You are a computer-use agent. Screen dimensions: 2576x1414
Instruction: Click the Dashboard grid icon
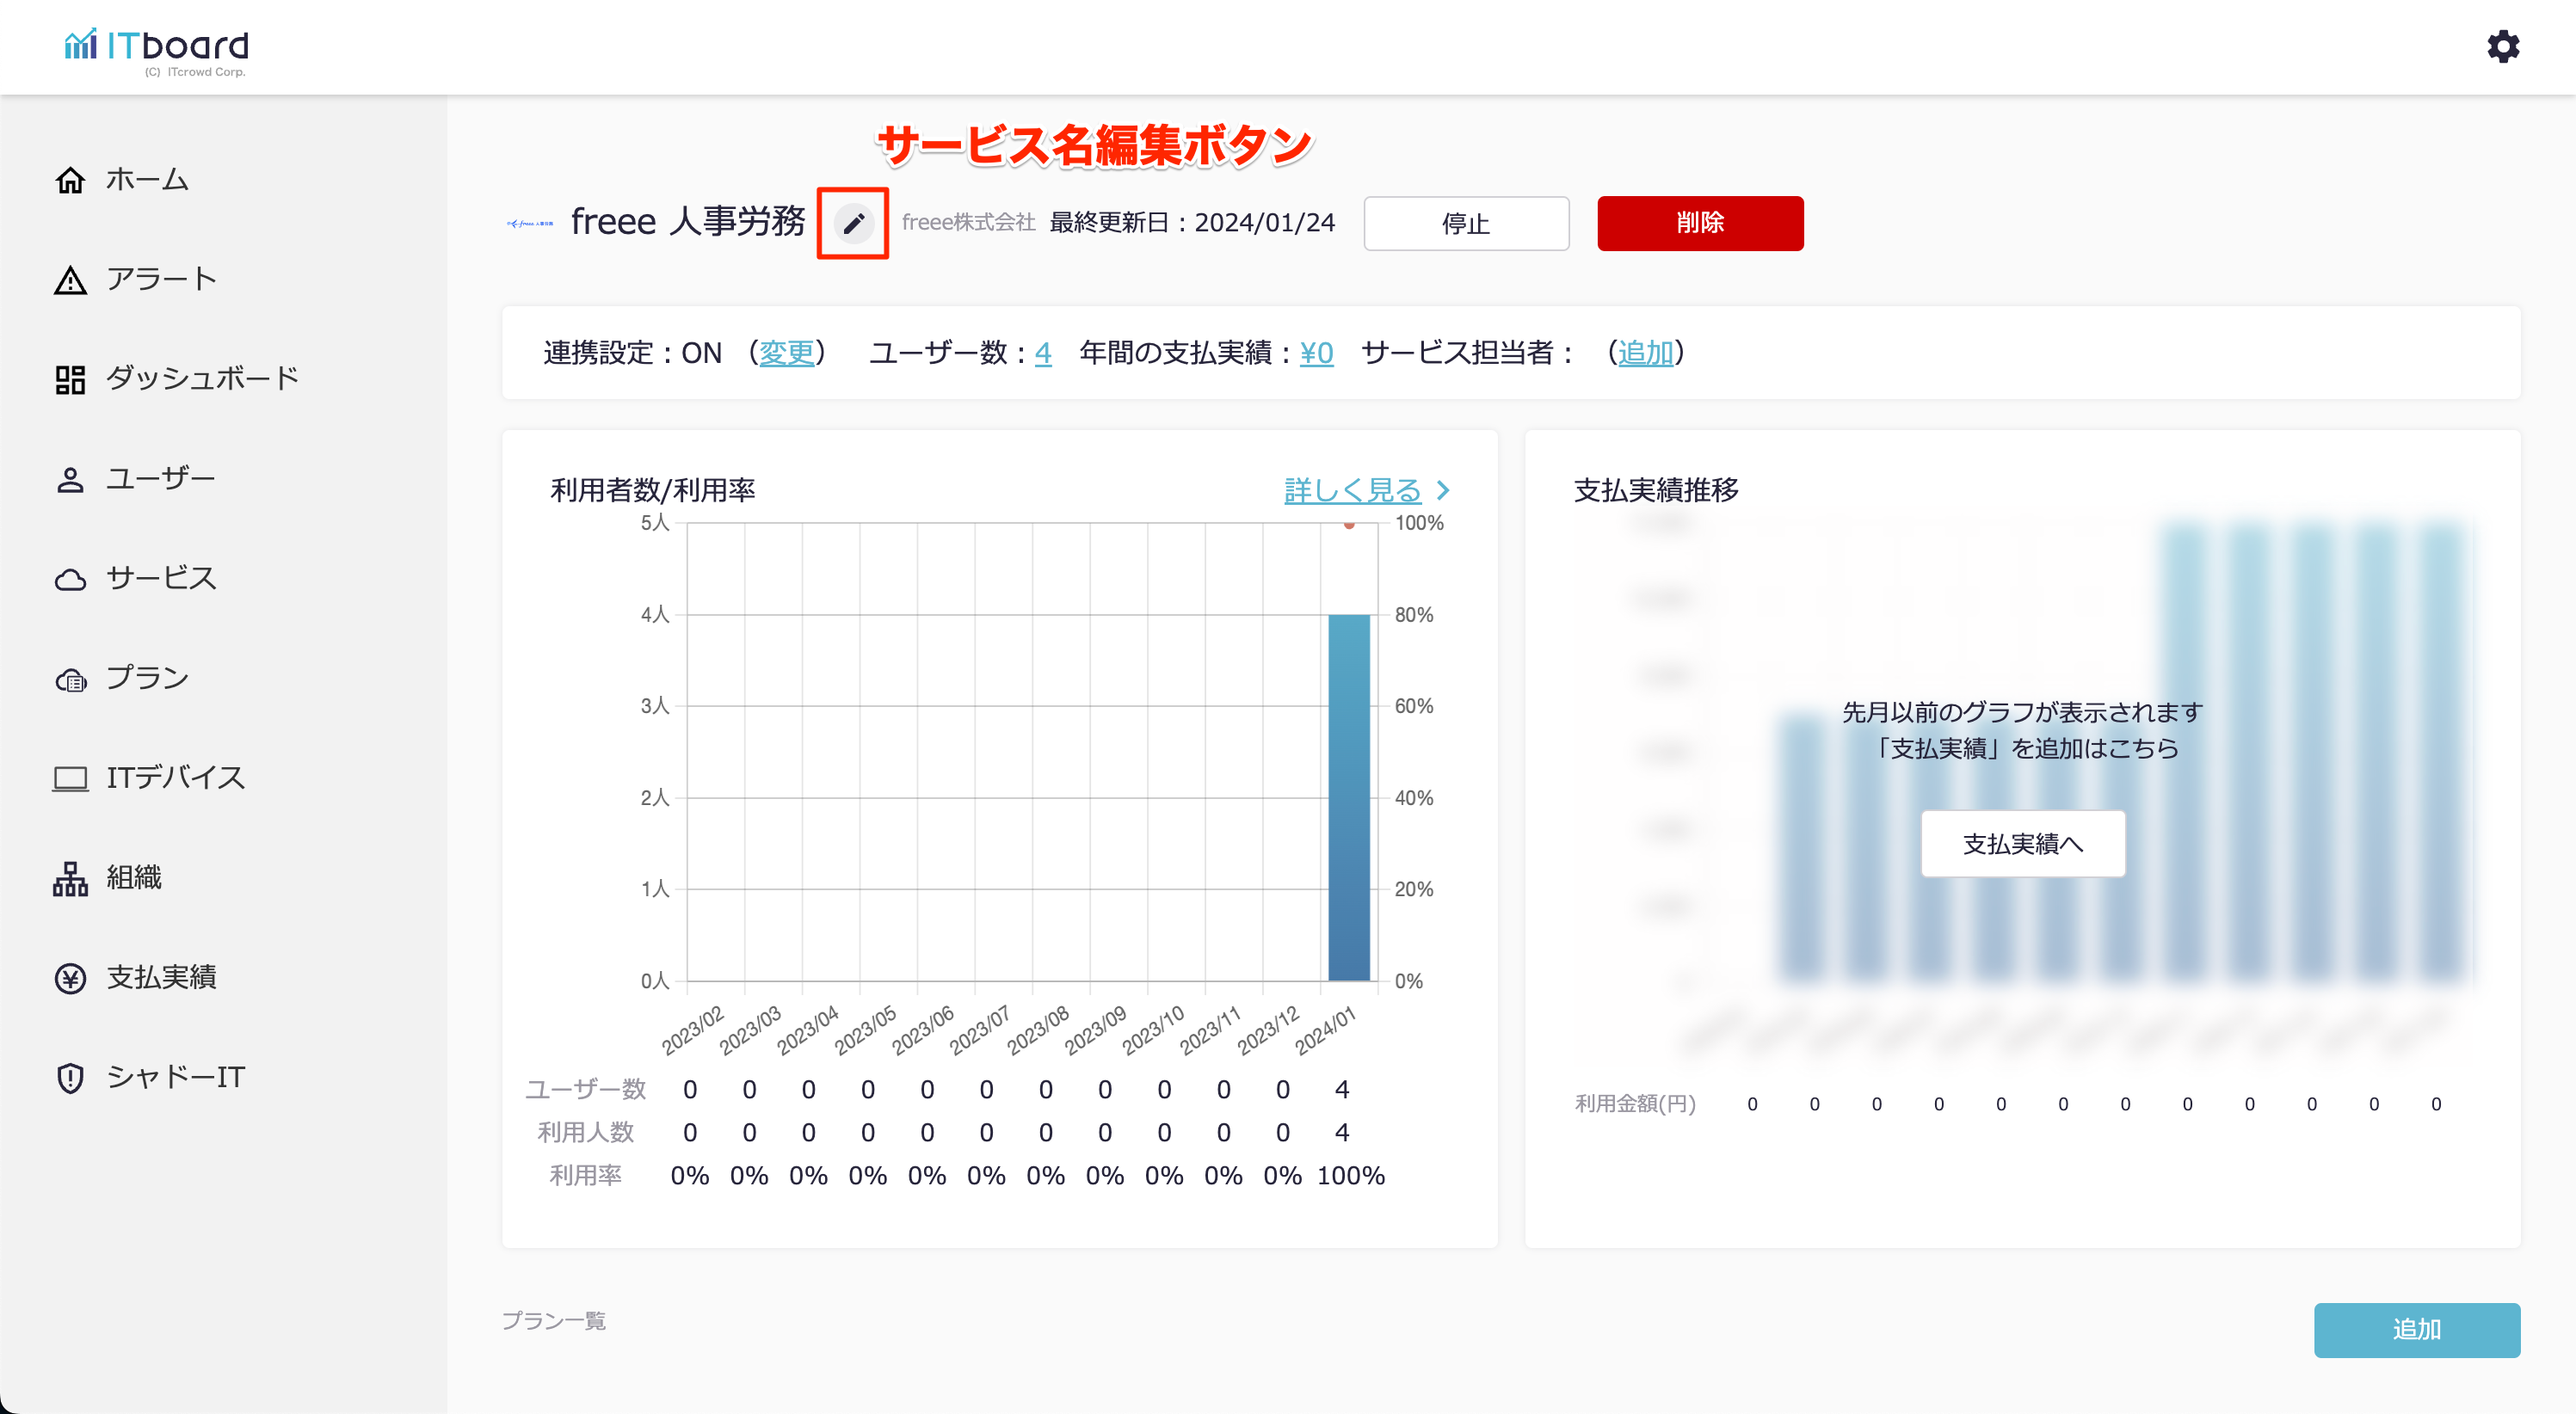pyautogui.click(x=70, y=379)
